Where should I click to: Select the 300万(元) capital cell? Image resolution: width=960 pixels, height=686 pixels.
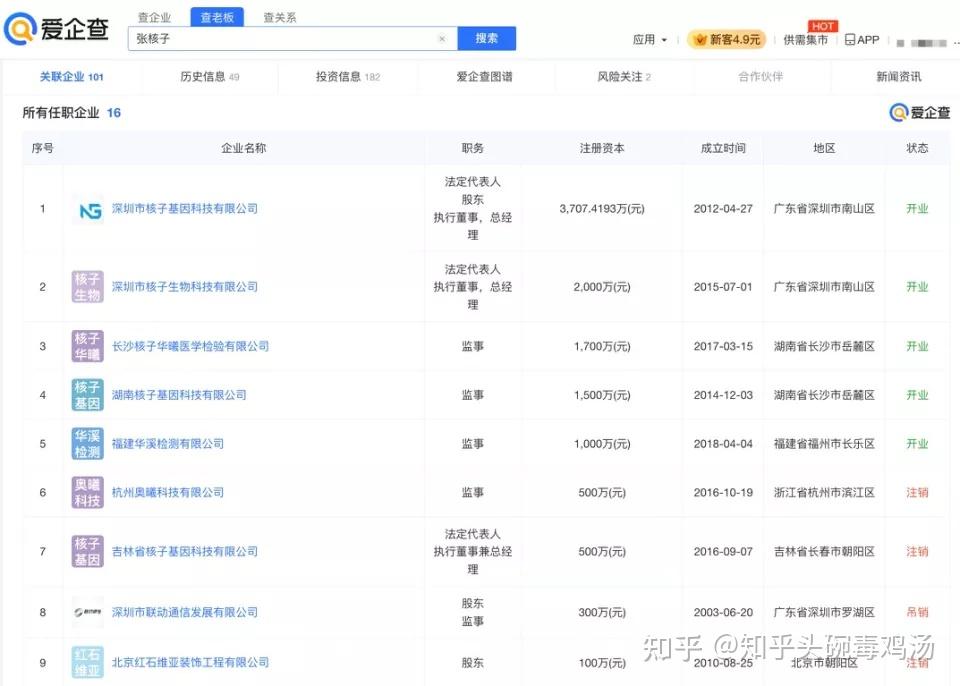click(x=602, y=612)
